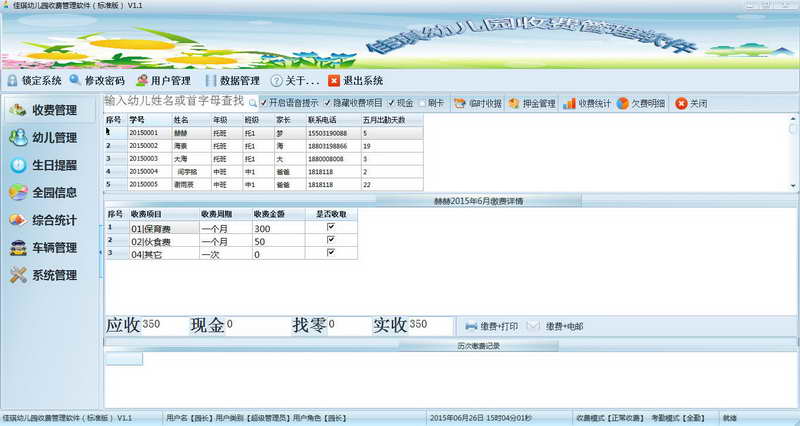800x426 pixels.
Task: Toggle the 开启语音提示 checkbox
Action: (264, 103)
